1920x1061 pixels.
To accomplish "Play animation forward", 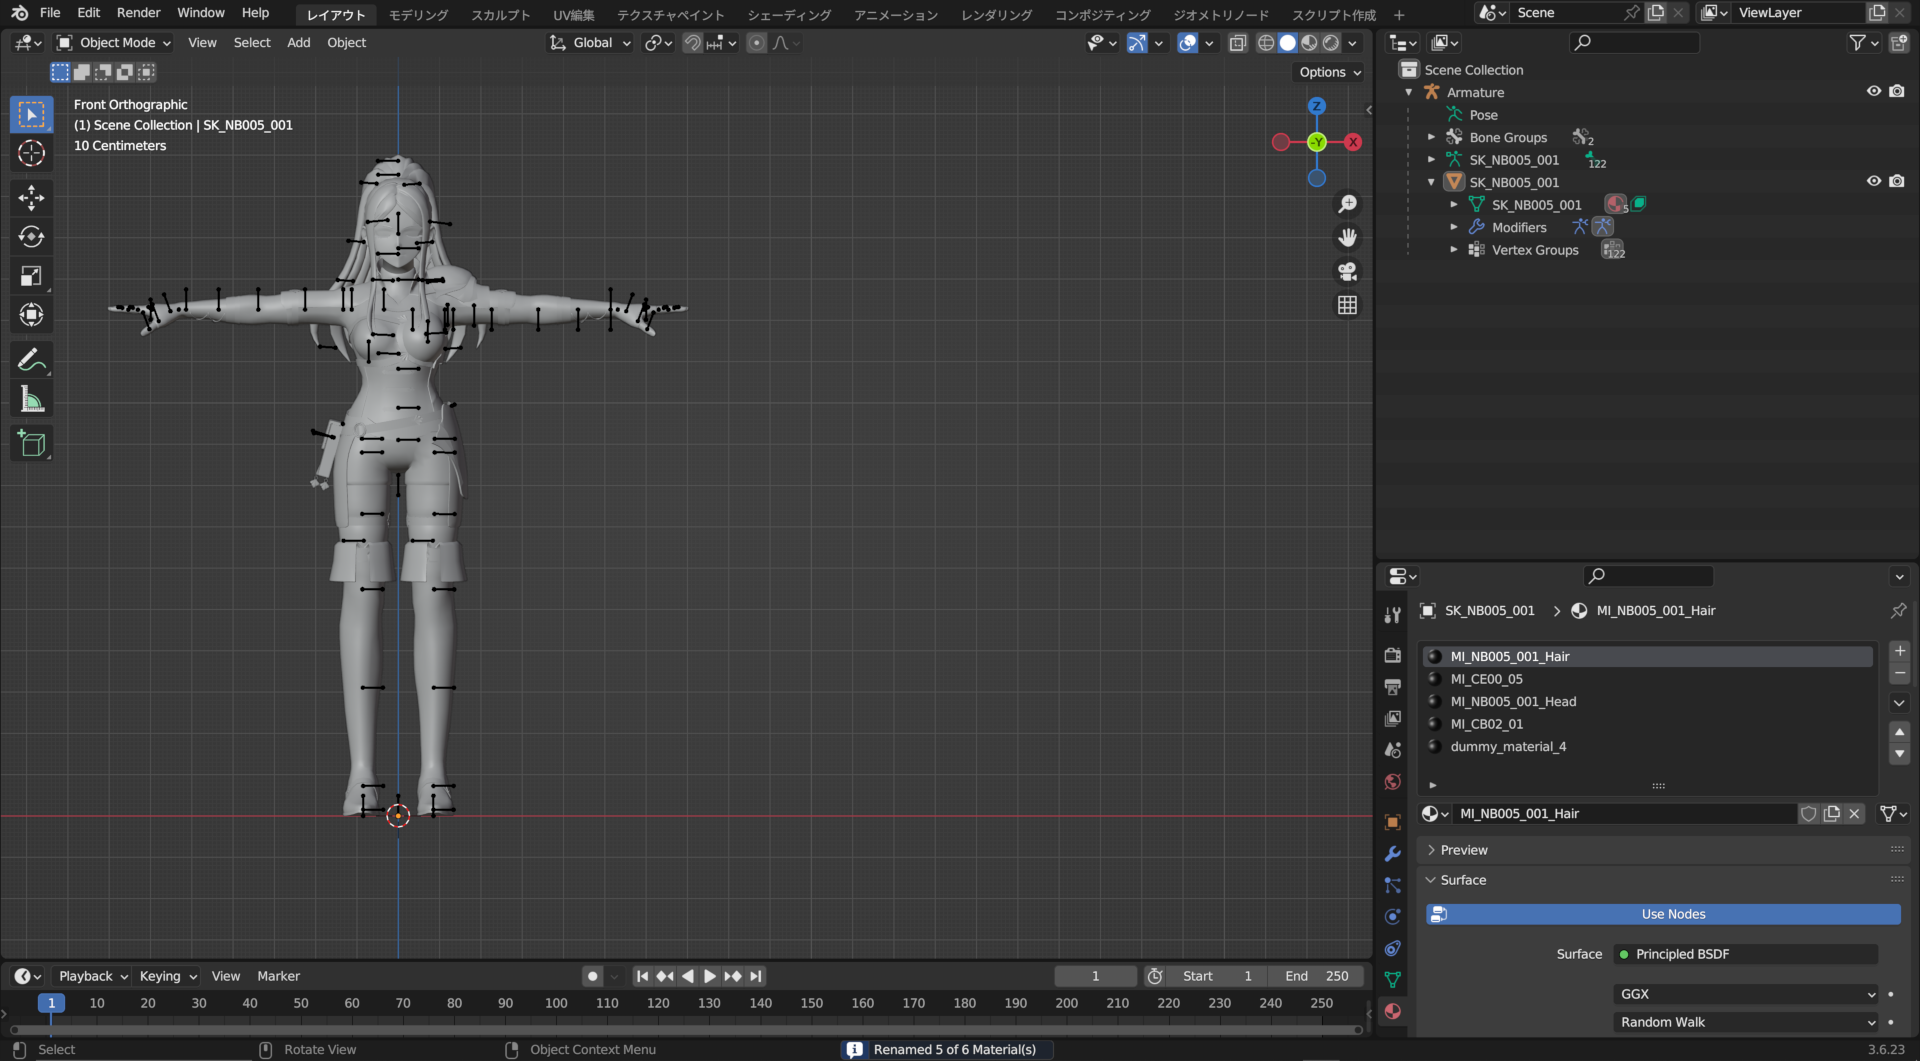I will point(710,977).
